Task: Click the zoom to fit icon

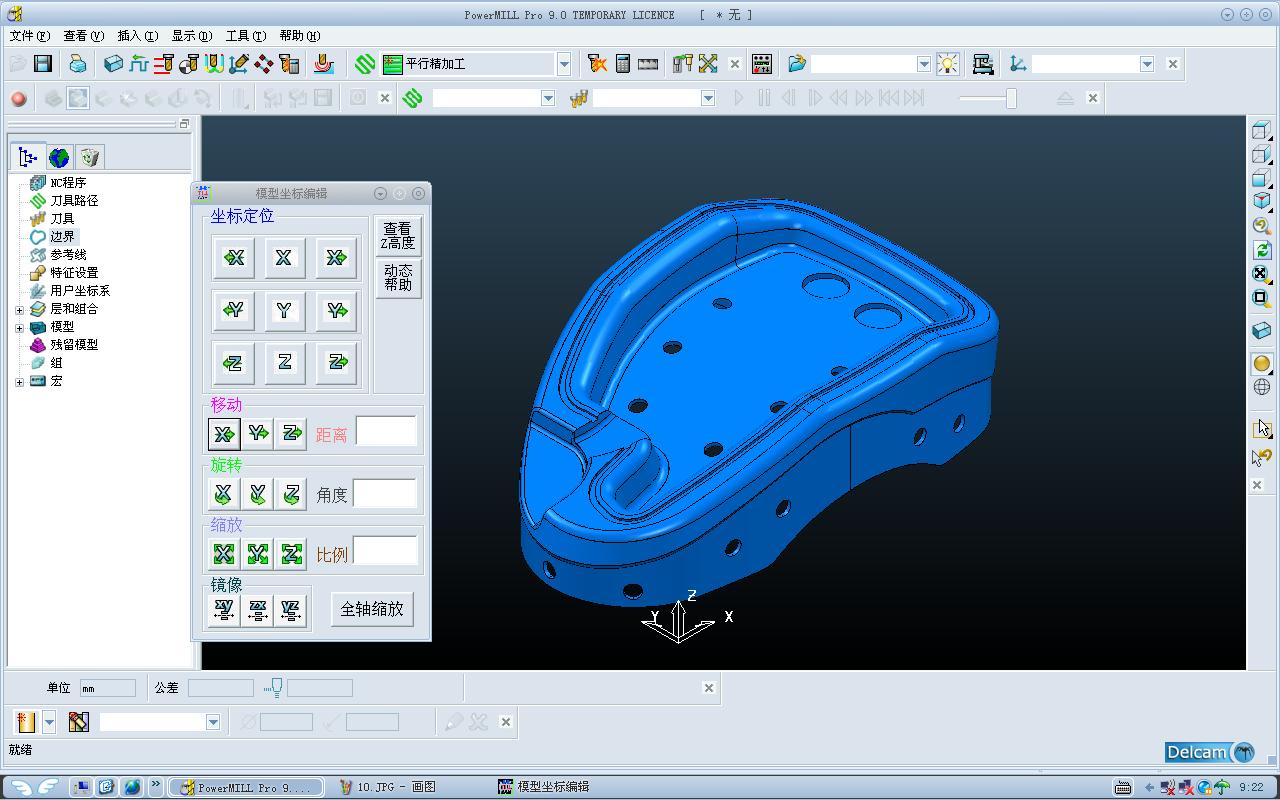Action: pyautogui.click(x=1262, y=274)
